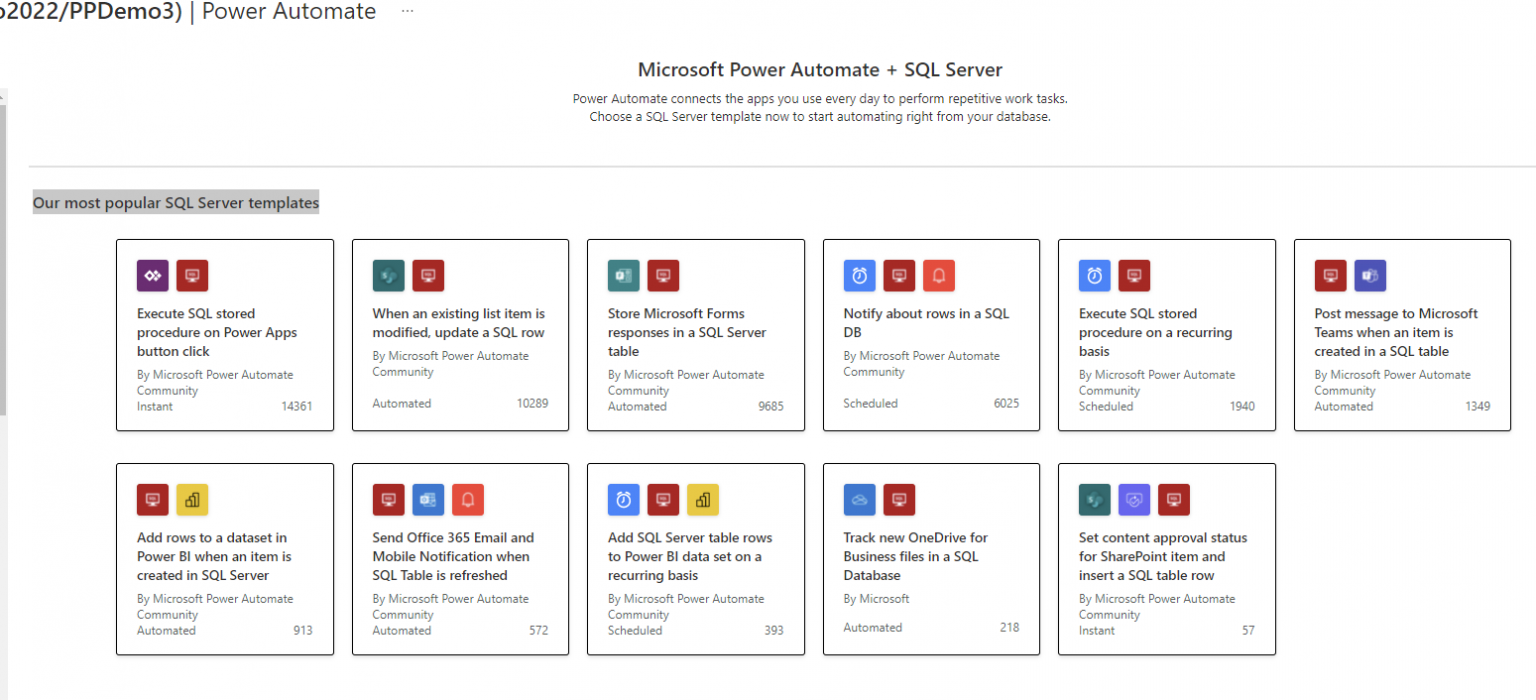Screen dimensions: 1536x700
Task: Open the ellipsis menu beside the Power Automate title
Action: (x=406, y=10)
